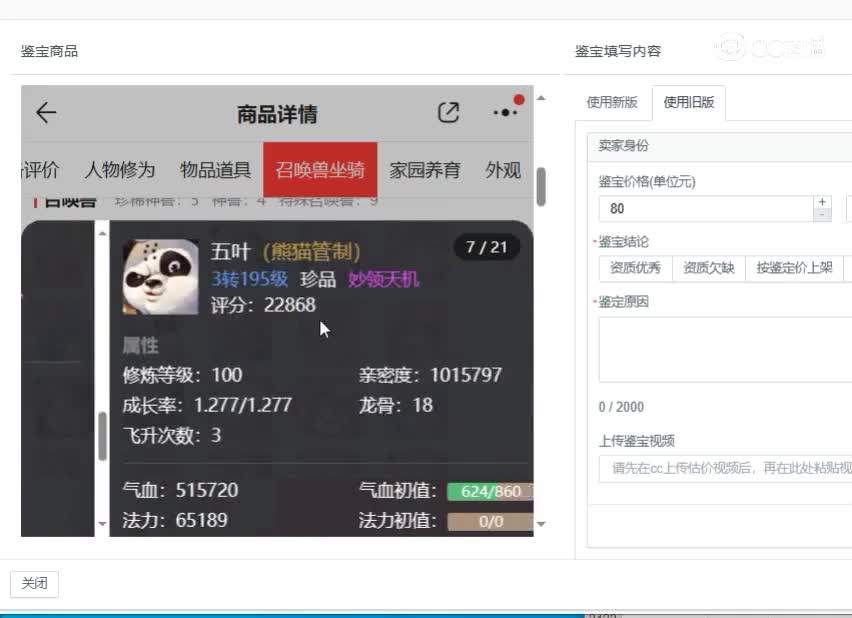The height and width of the screenshot is (618, 852).
Task: Open the more options (•••) icon
Action: point(504,115)
